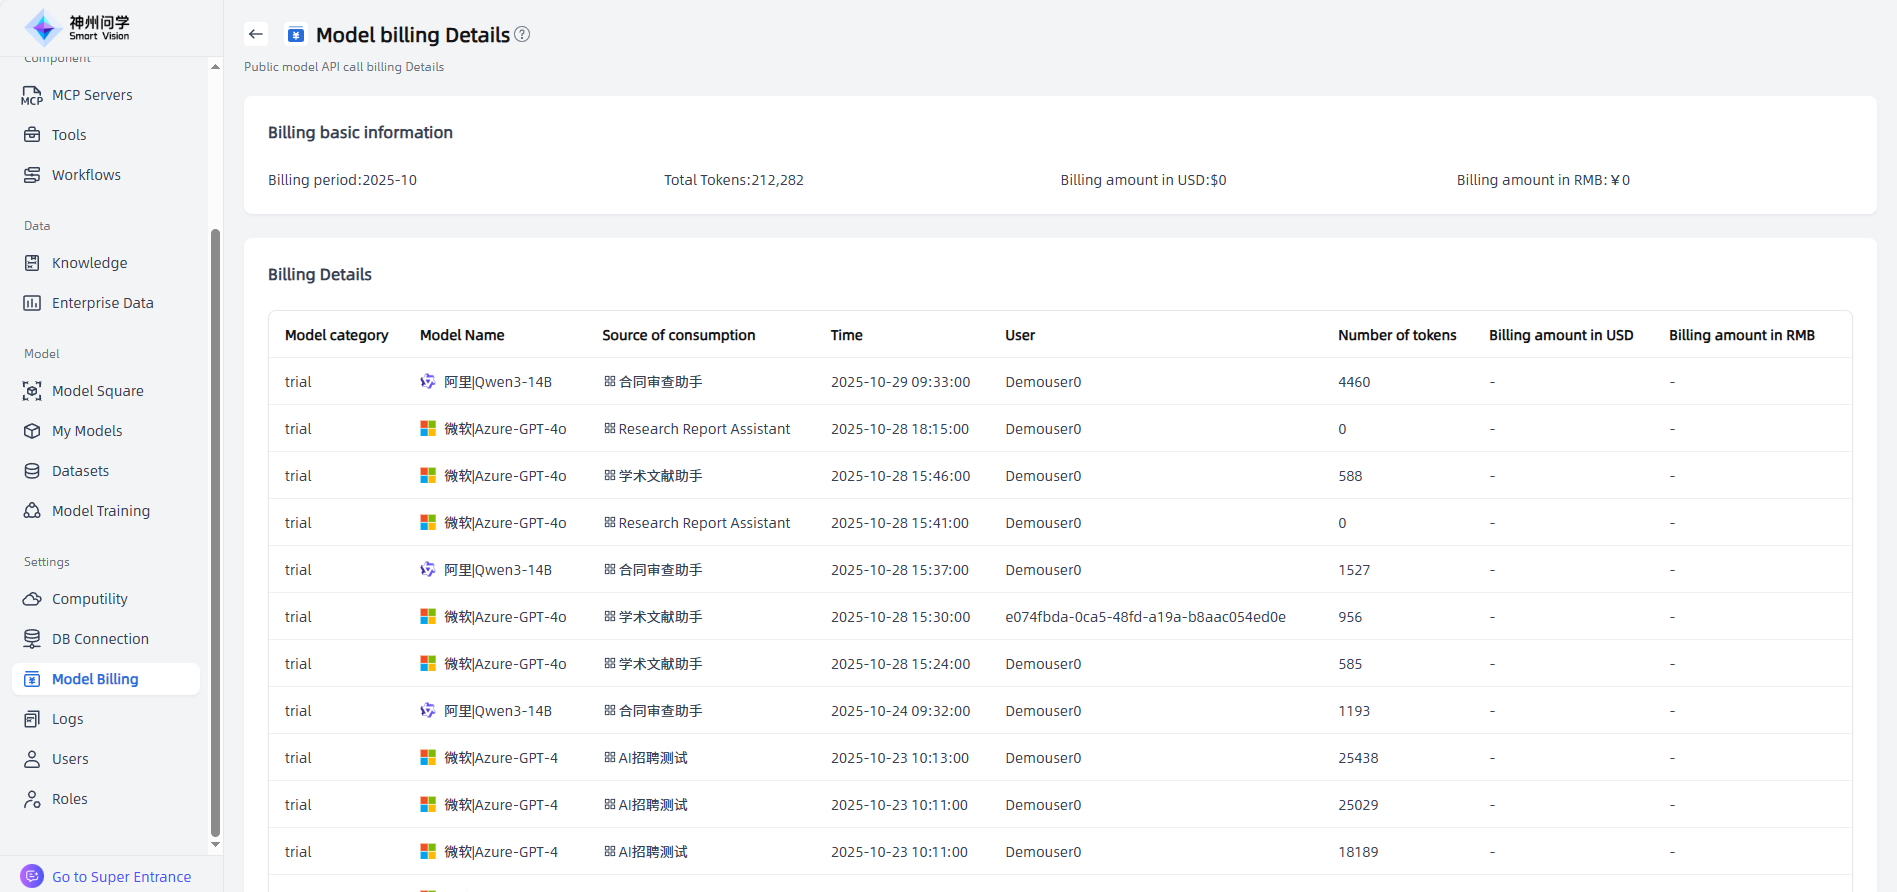Open Model Square page
This screenshot has height=892, width=1897.
97,391
